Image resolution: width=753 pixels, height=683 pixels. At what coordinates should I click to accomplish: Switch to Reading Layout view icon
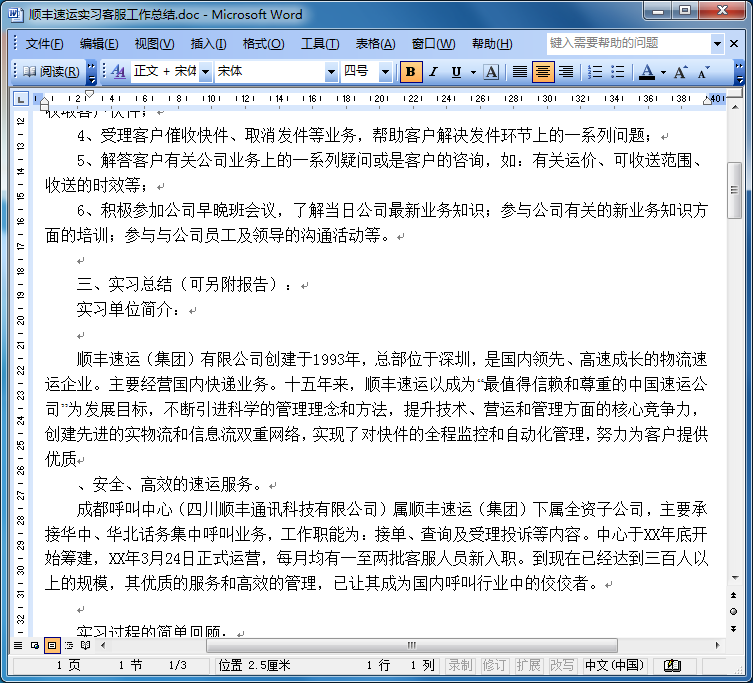tap(85, 645)
